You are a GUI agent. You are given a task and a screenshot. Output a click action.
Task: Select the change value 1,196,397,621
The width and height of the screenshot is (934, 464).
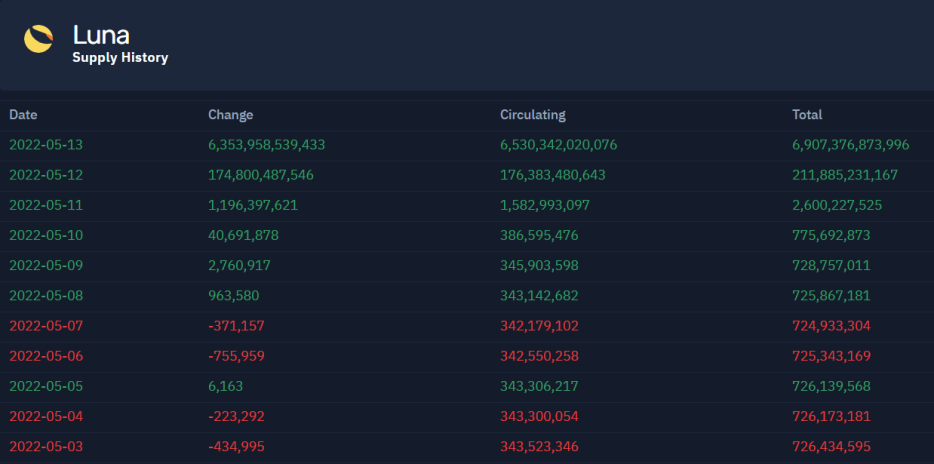(253, 205)
